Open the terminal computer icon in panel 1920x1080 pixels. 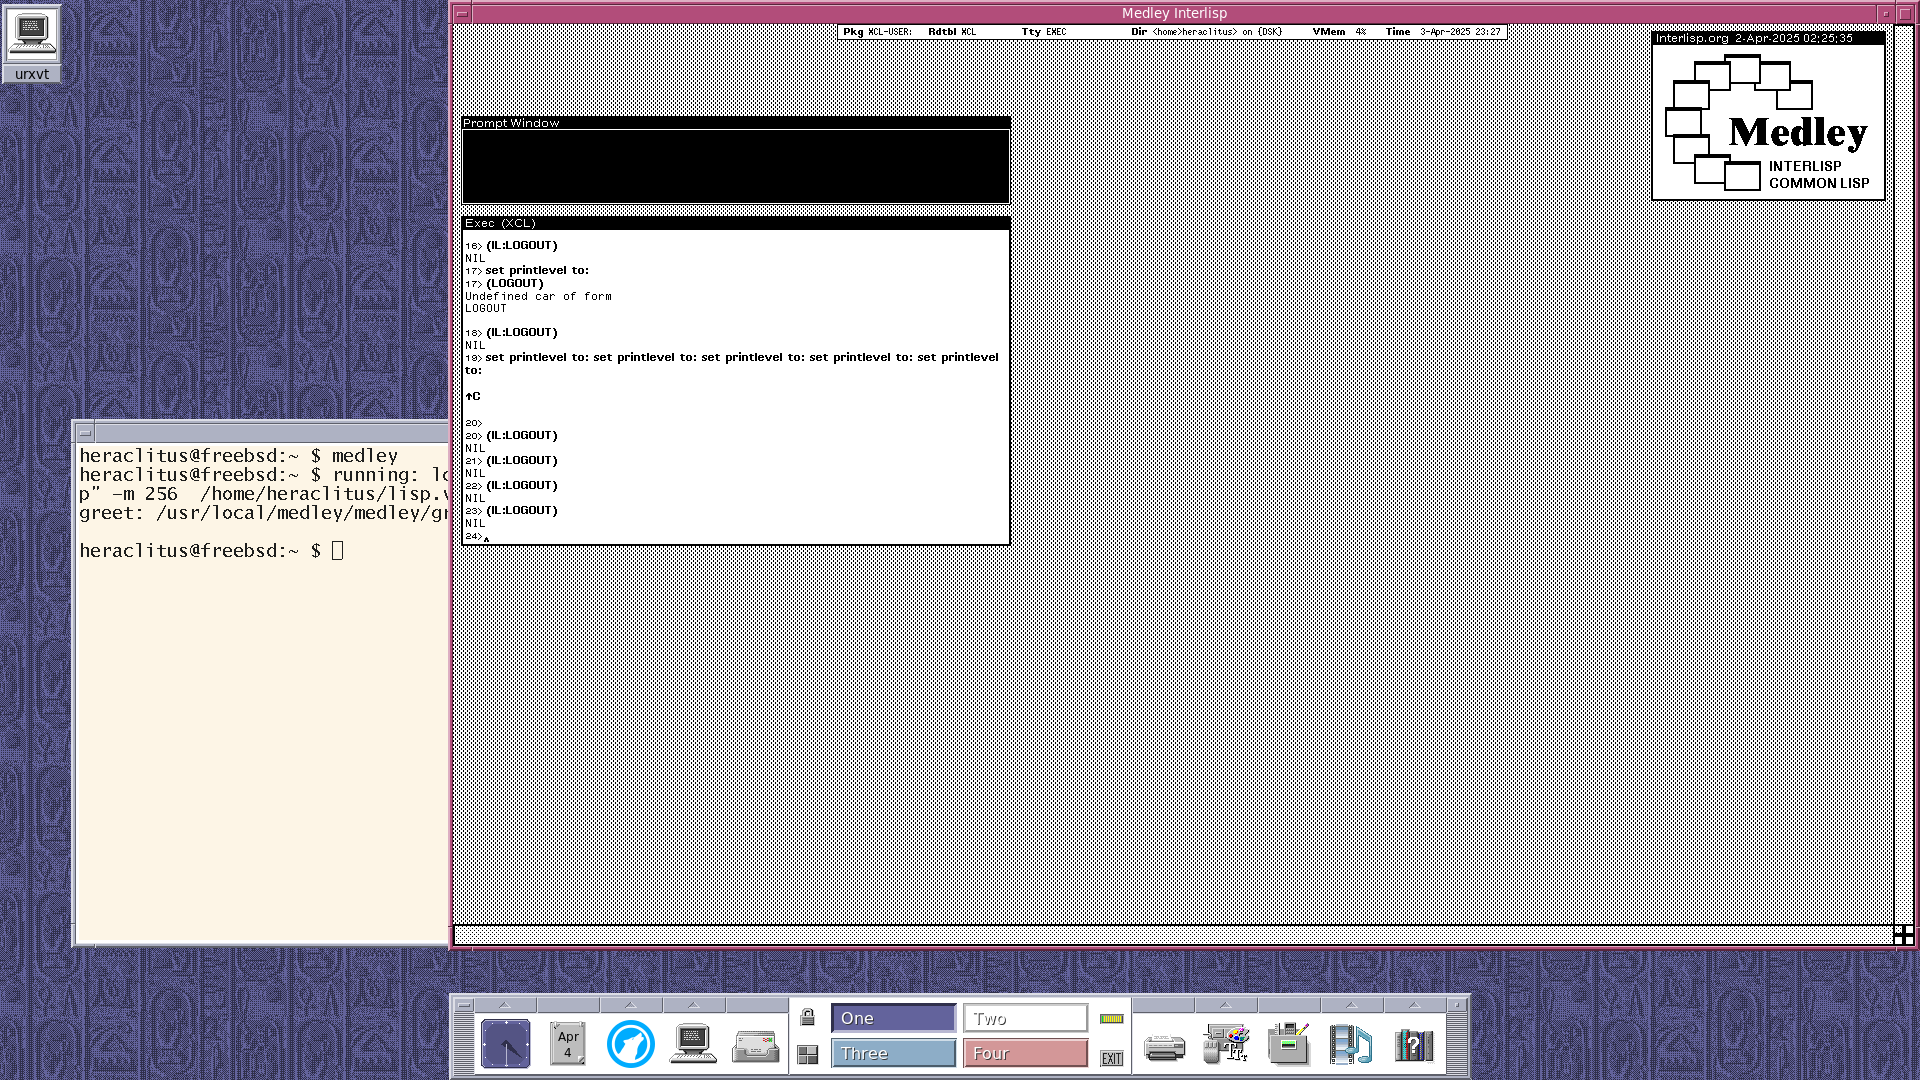pyautogui.click(x=692, y=1044)
